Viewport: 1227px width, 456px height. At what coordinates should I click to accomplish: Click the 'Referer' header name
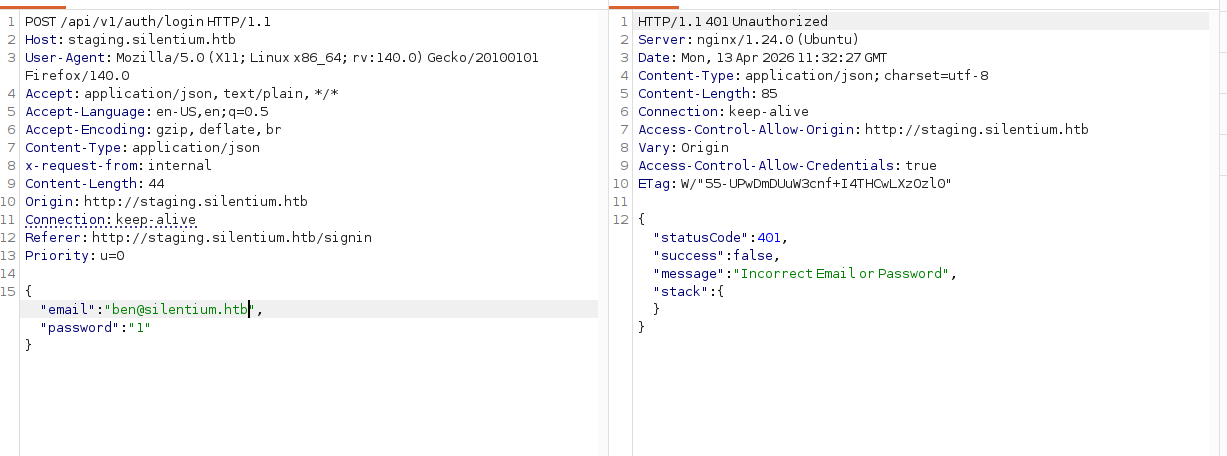pos(56,237)
